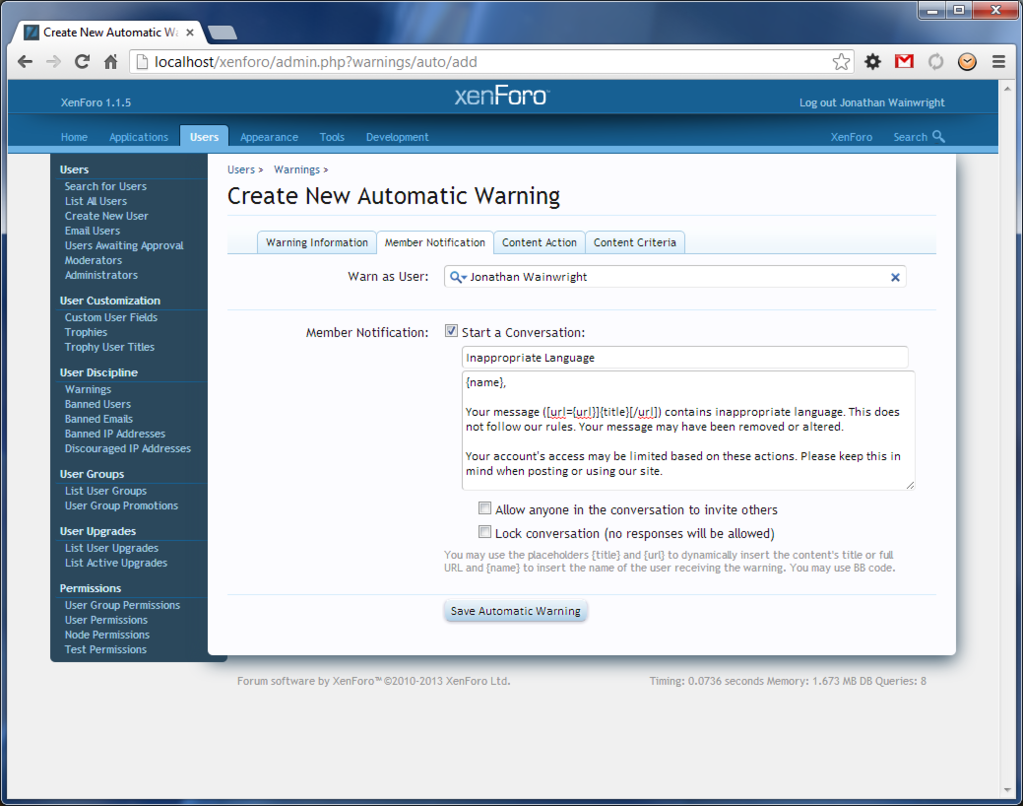
Task: Enable Lock conversation checkbox
Action: 485,533
